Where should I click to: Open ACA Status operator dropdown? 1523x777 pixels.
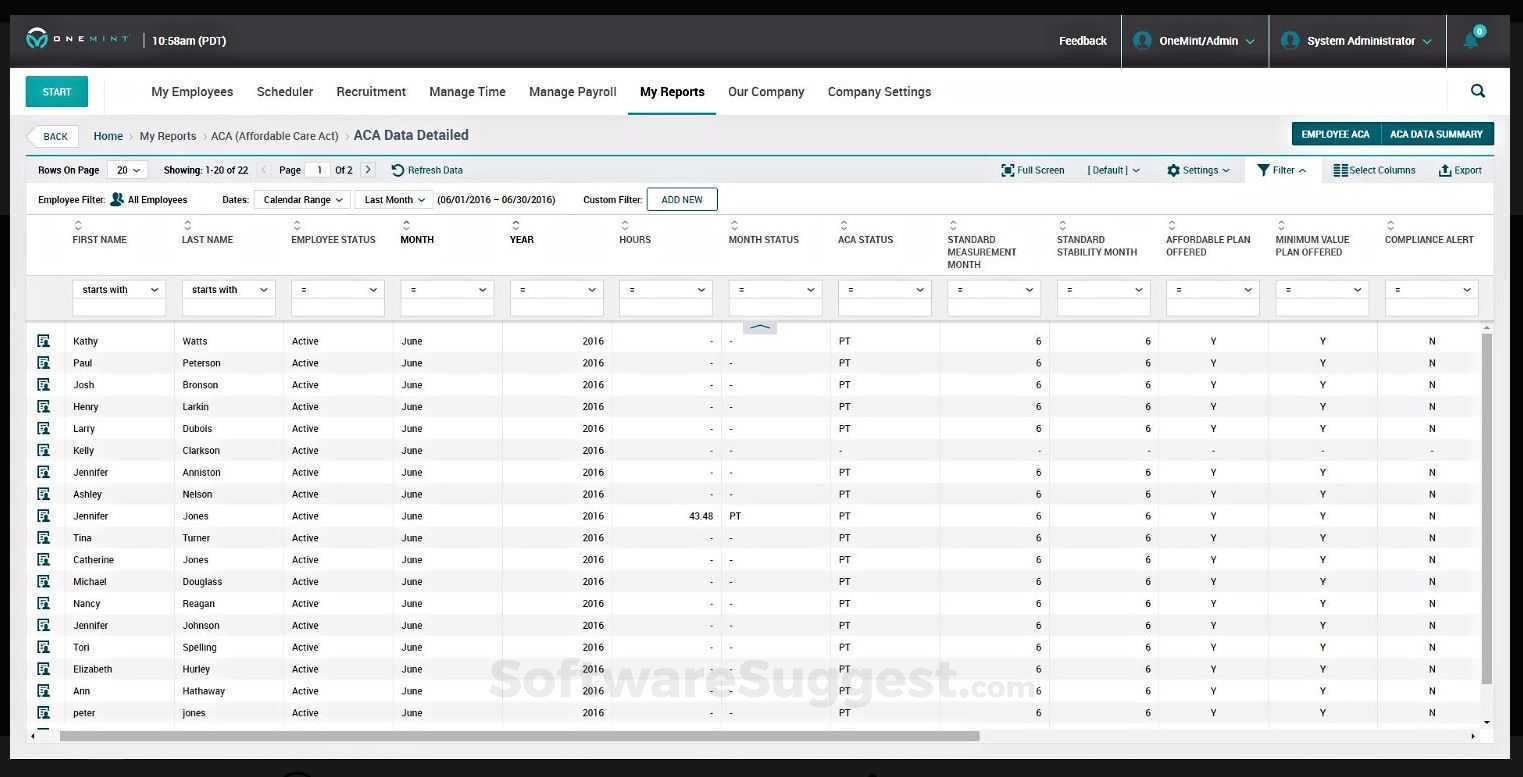click(x=885, y=290)
